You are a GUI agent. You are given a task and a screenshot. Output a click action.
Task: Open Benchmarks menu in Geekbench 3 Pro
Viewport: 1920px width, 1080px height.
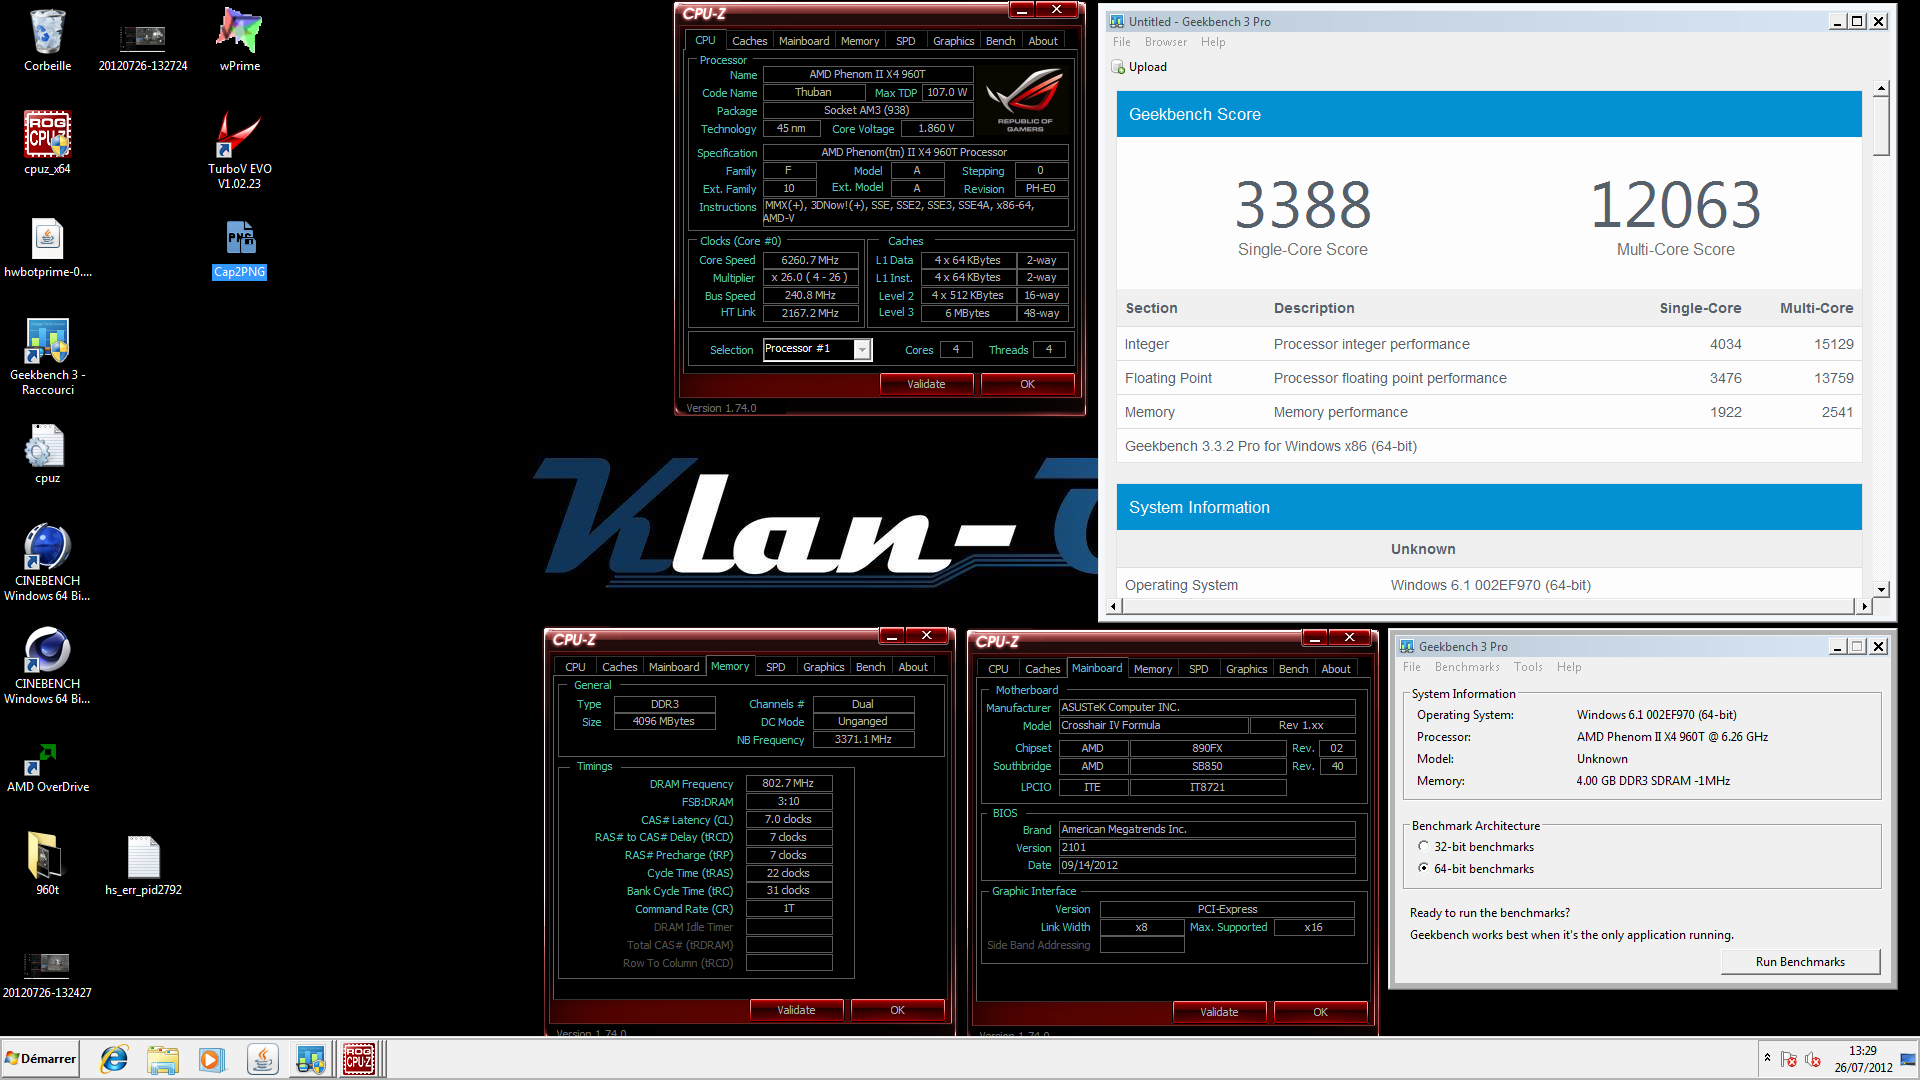1467,667
